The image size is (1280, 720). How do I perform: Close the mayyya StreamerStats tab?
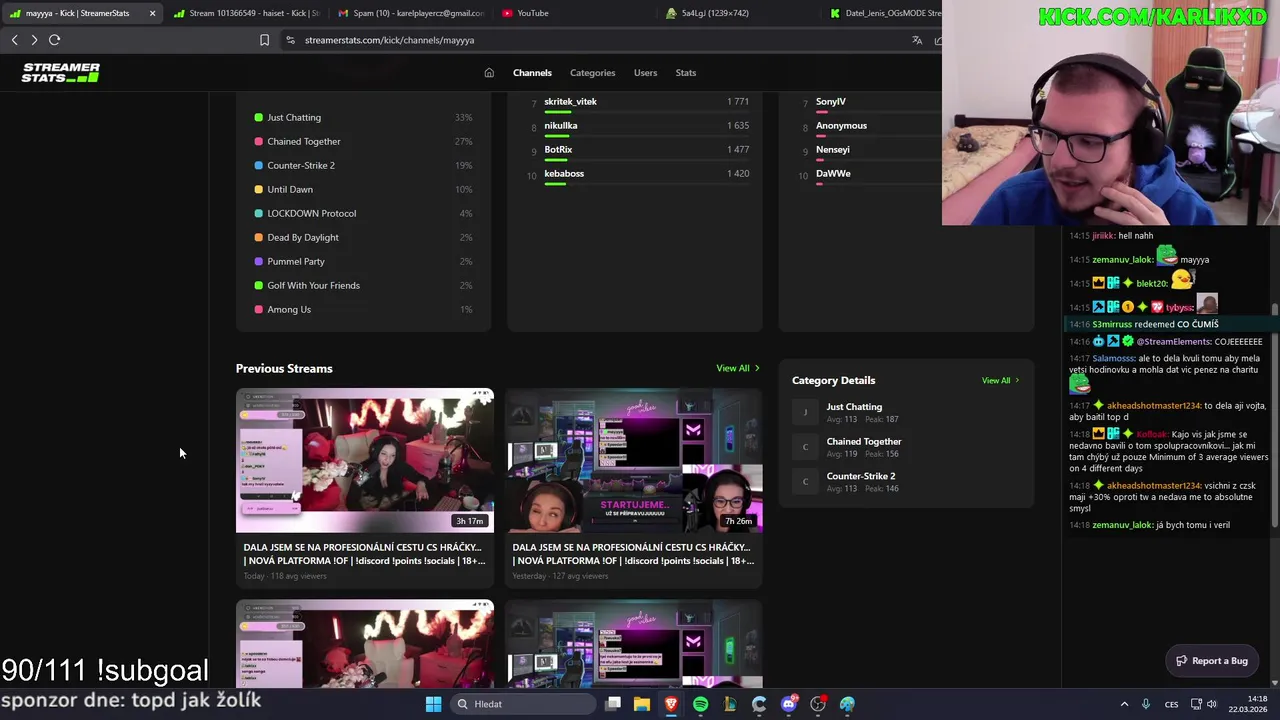pyautogui.click(x=152, y=13)
